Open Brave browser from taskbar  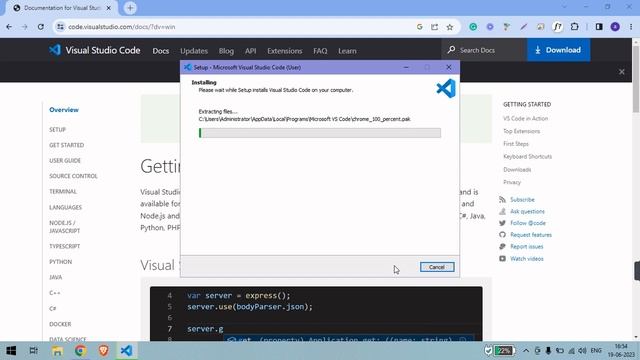[104, 351]
